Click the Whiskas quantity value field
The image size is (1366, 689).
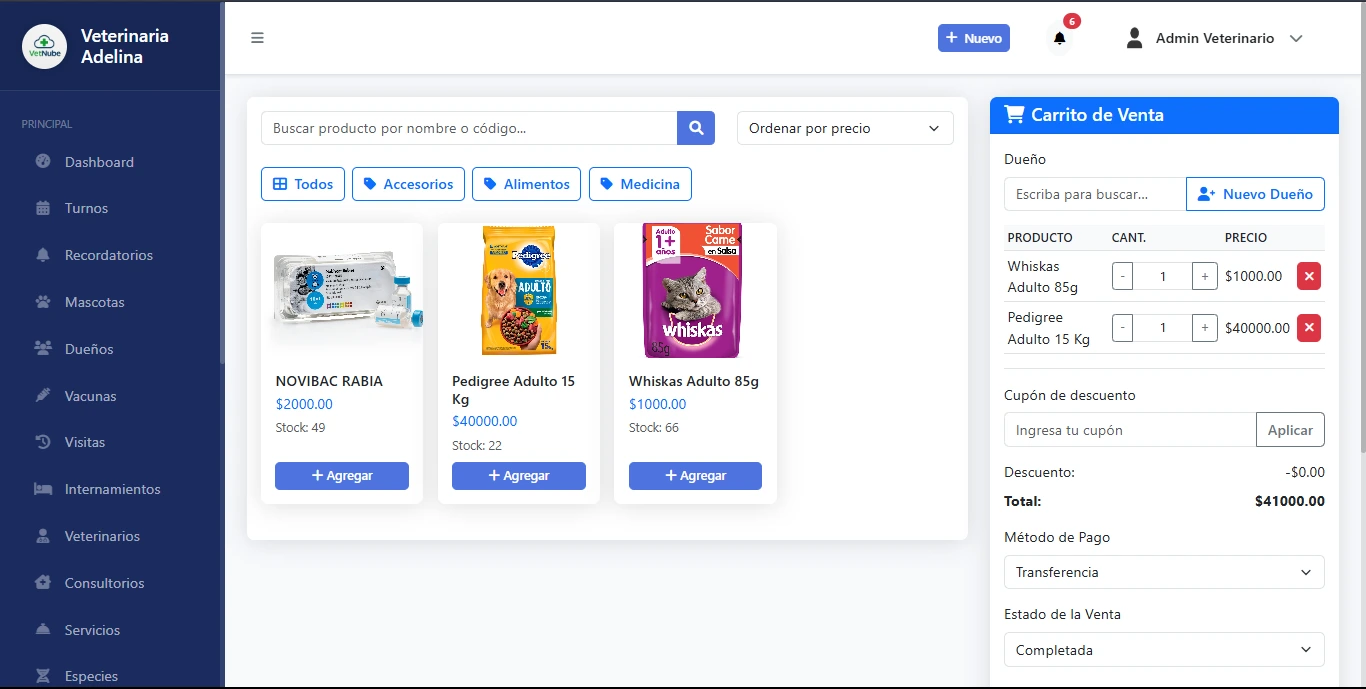pyautogui.click(x=1163, y=276)
